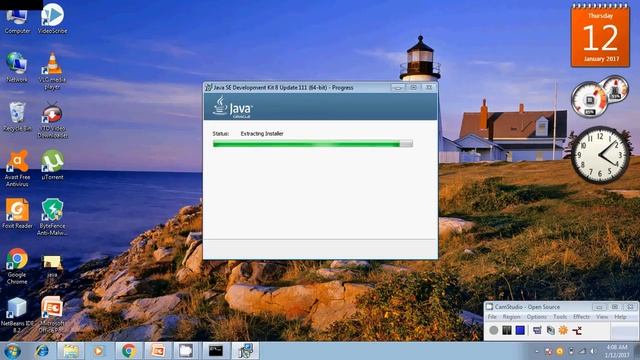Open the CamStudio File menu
Image resolution: width=640 pixels, height=360 pixels.
coord(492,317)
